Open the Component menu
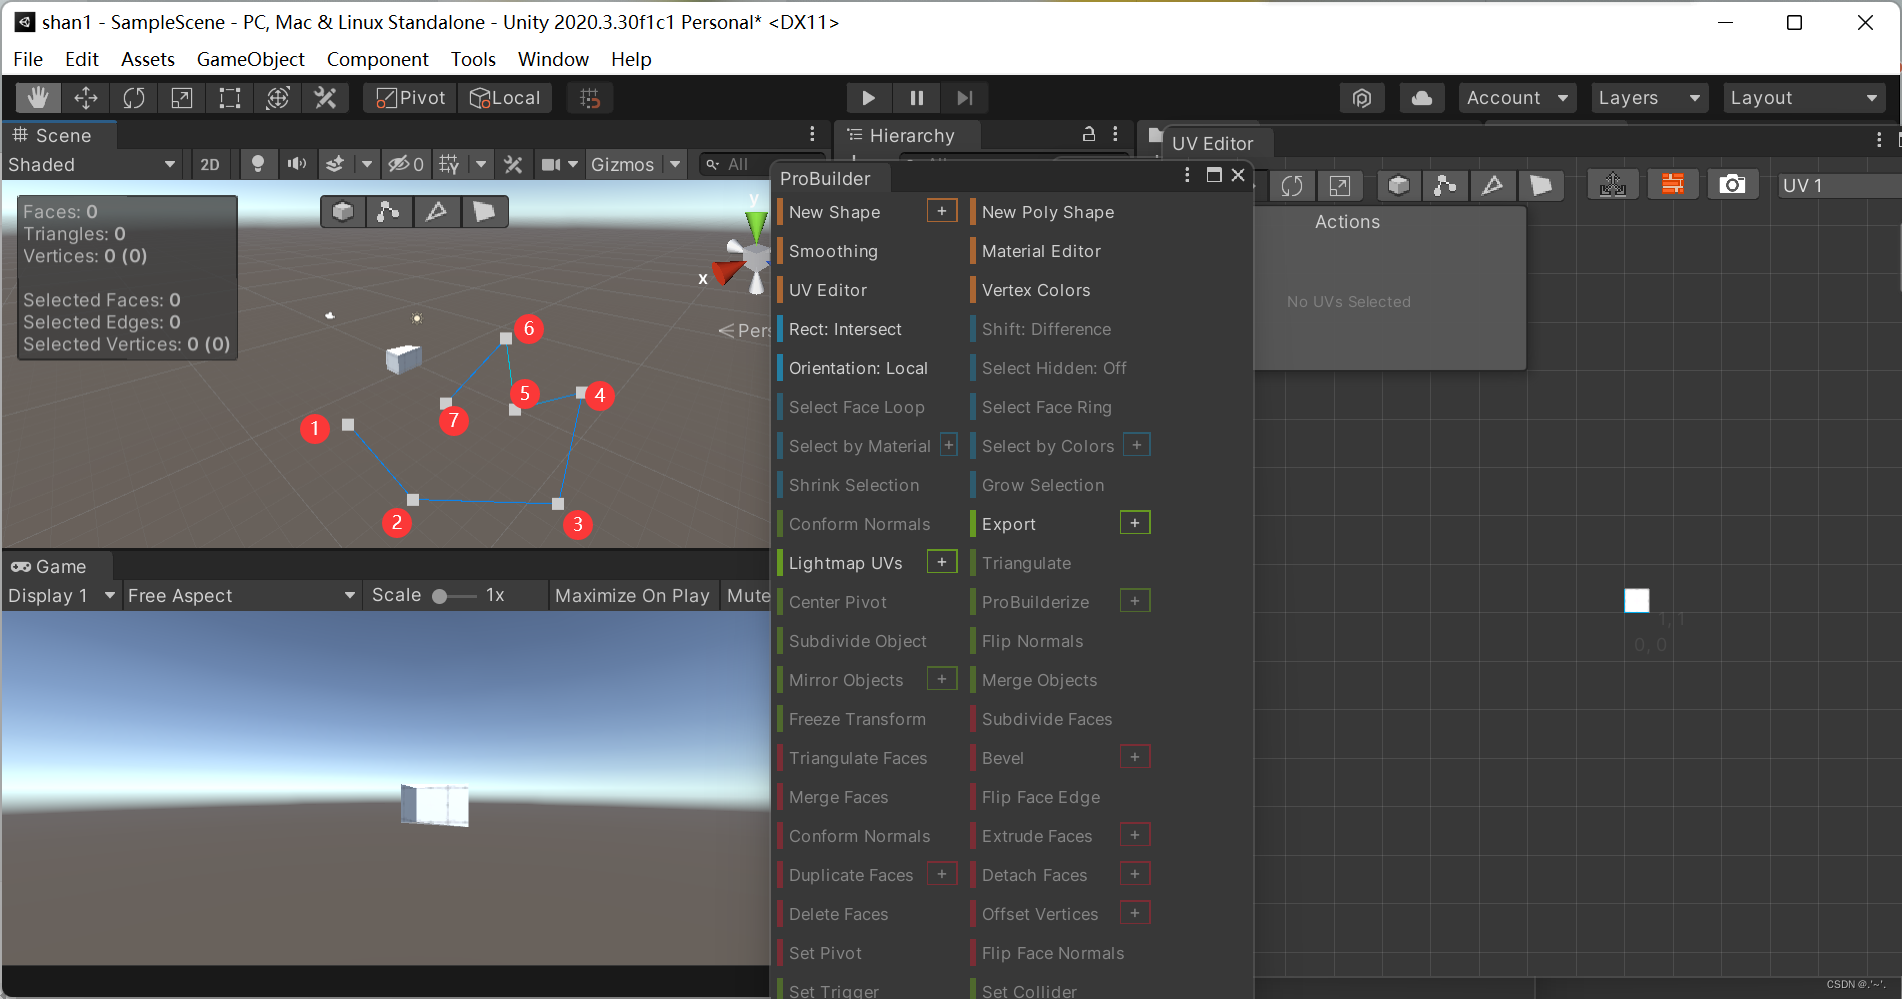The width and height of the screenshot is (1902, 999). coord(377,59)
